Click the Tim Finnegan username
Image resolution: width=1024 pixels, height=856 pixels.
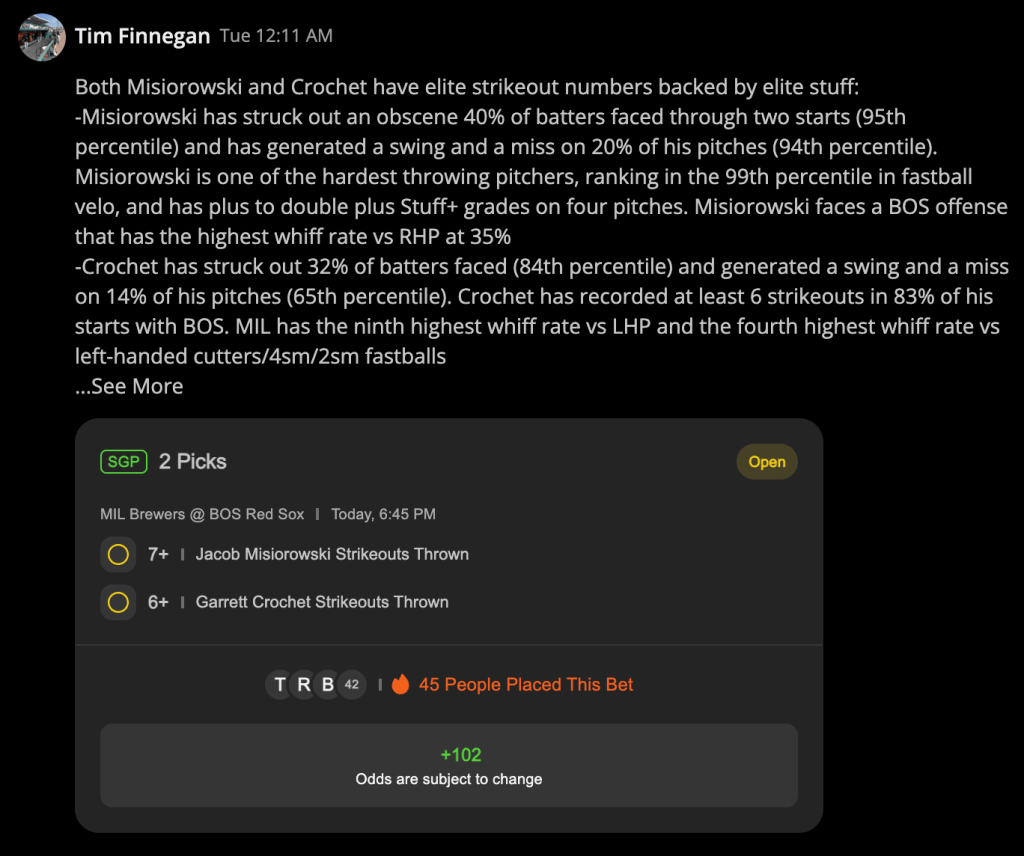(x=142, y=36)
